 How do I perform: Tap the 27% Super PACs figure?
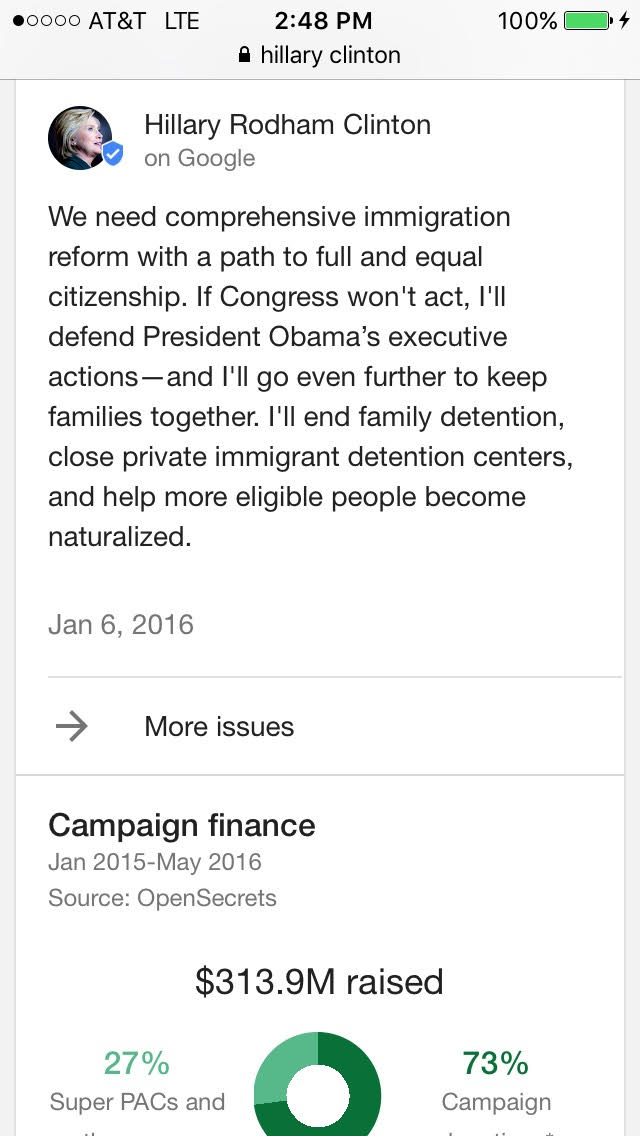[137, 1063]
